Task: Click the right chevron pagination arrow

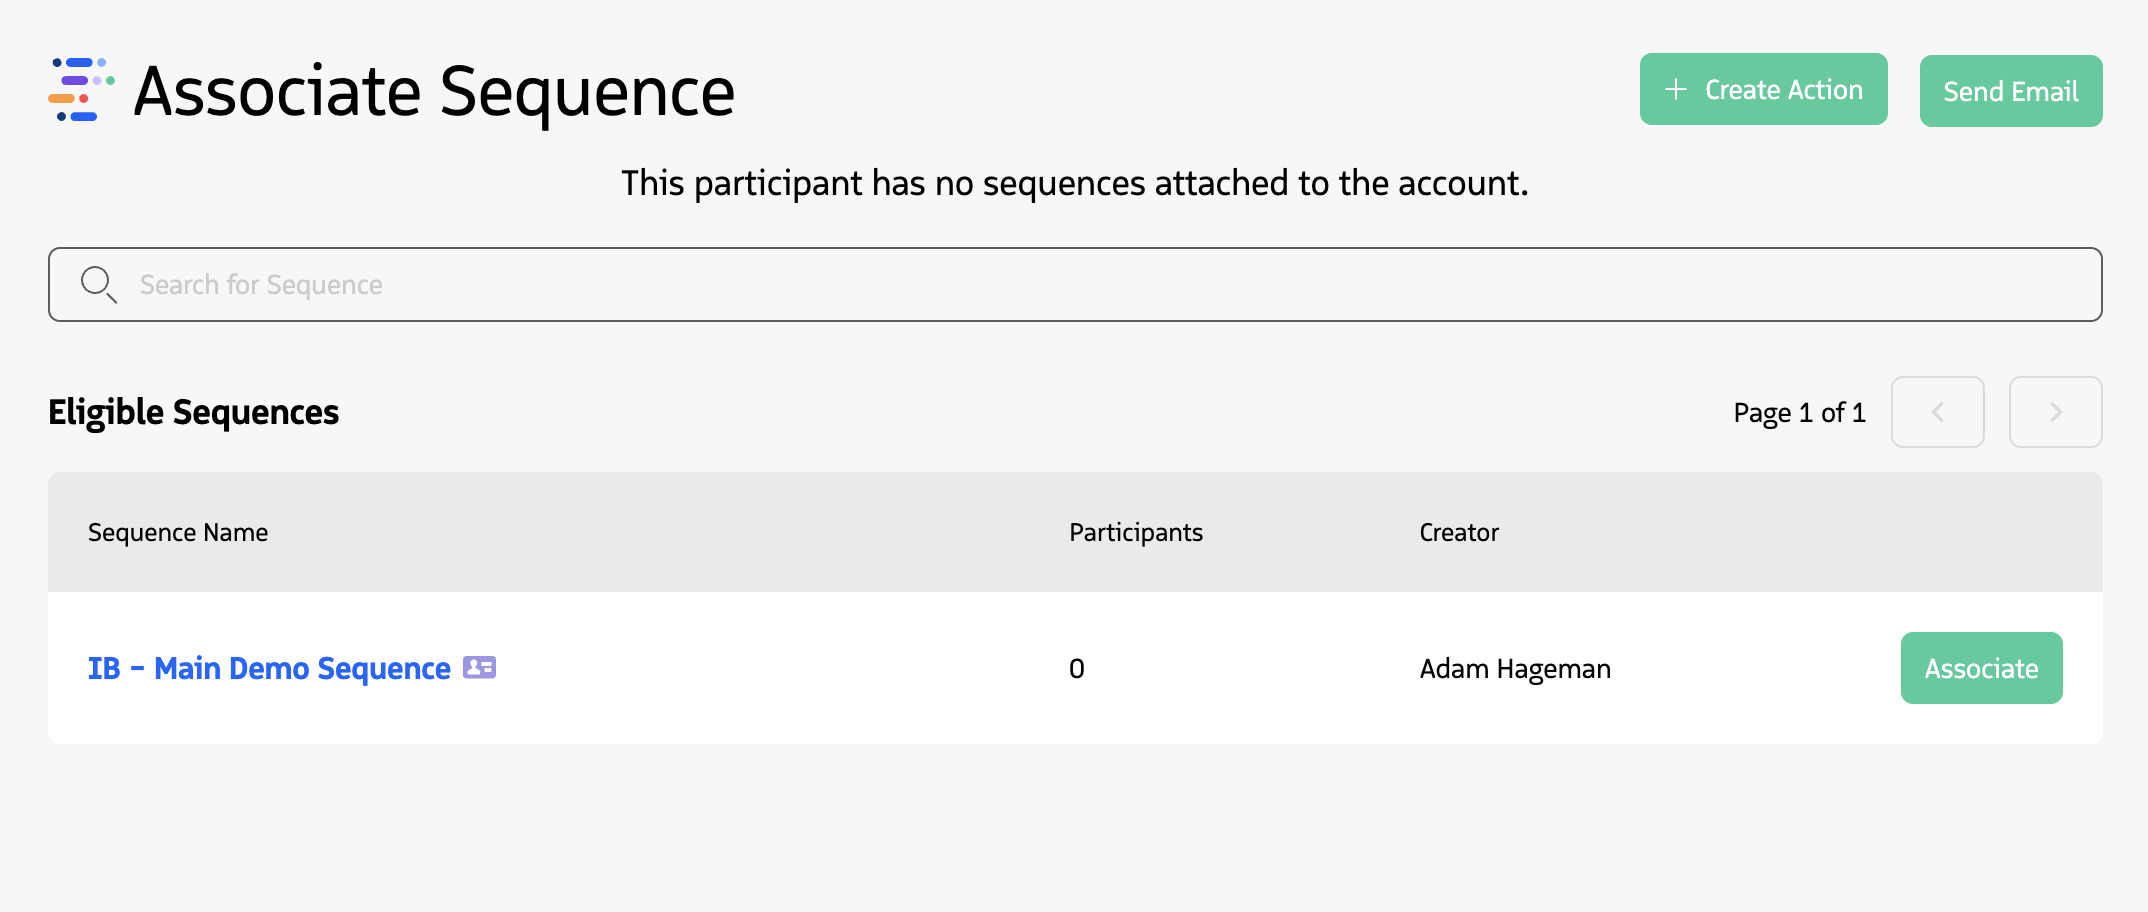Action: (2055, 412)
